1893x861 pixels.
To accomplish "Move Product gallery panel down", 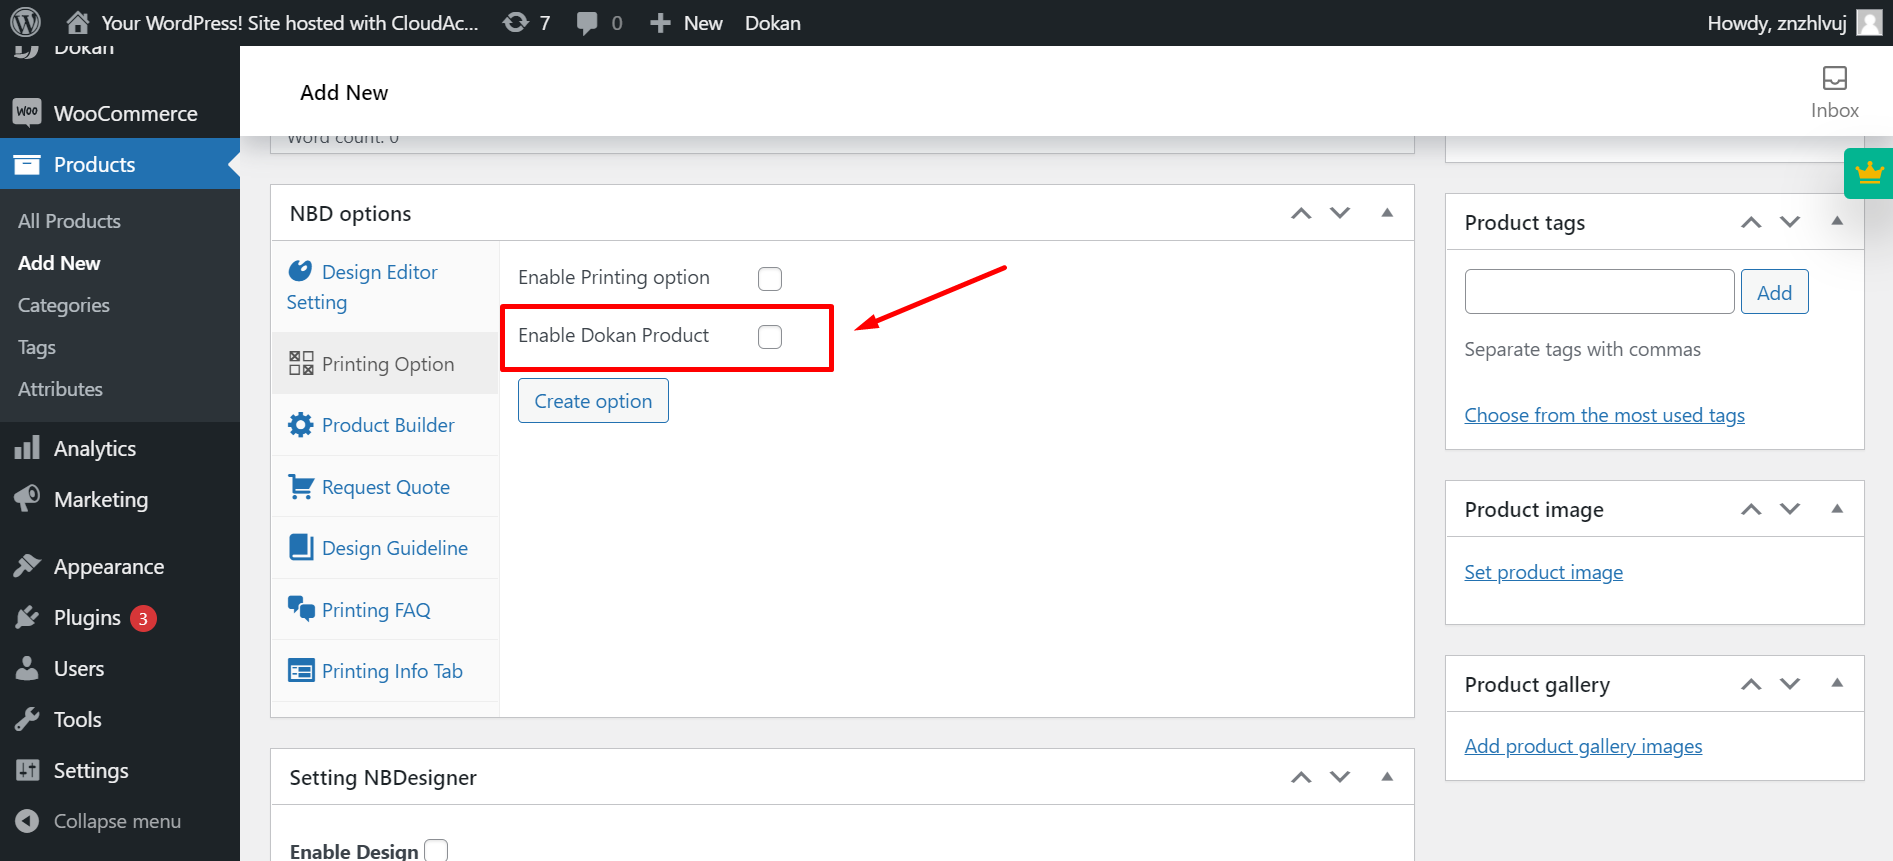I will click(1790, 684).
